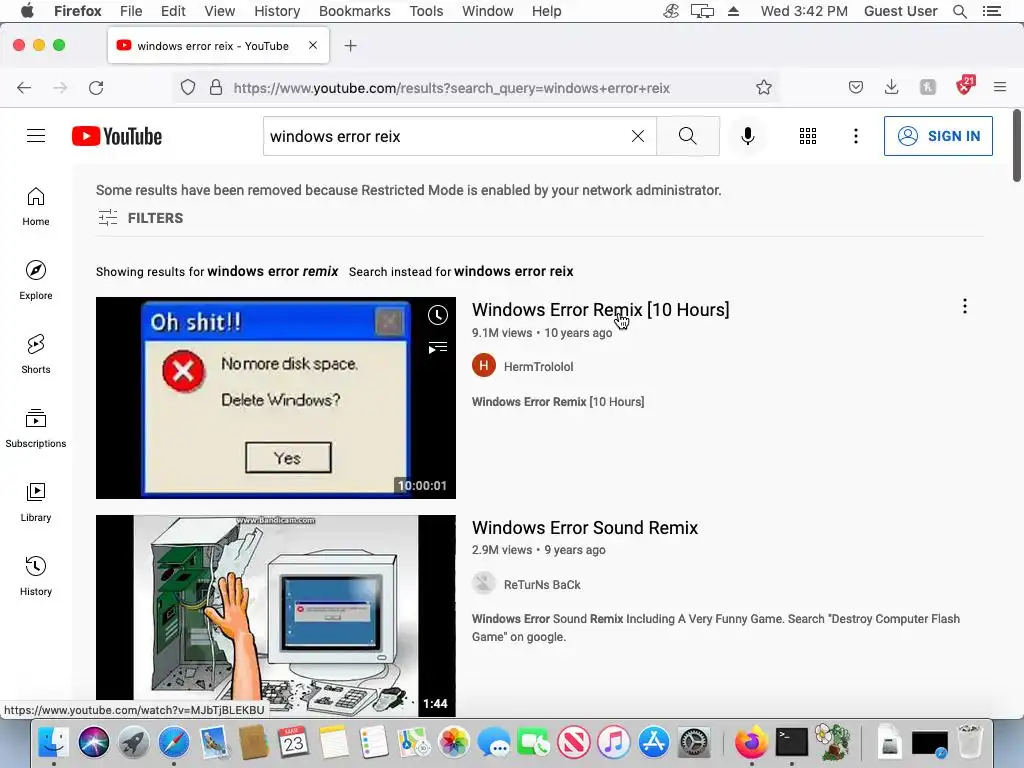Open the Edit menu
The width and height of the screenshot is (1024, 768).
[173, 11]
